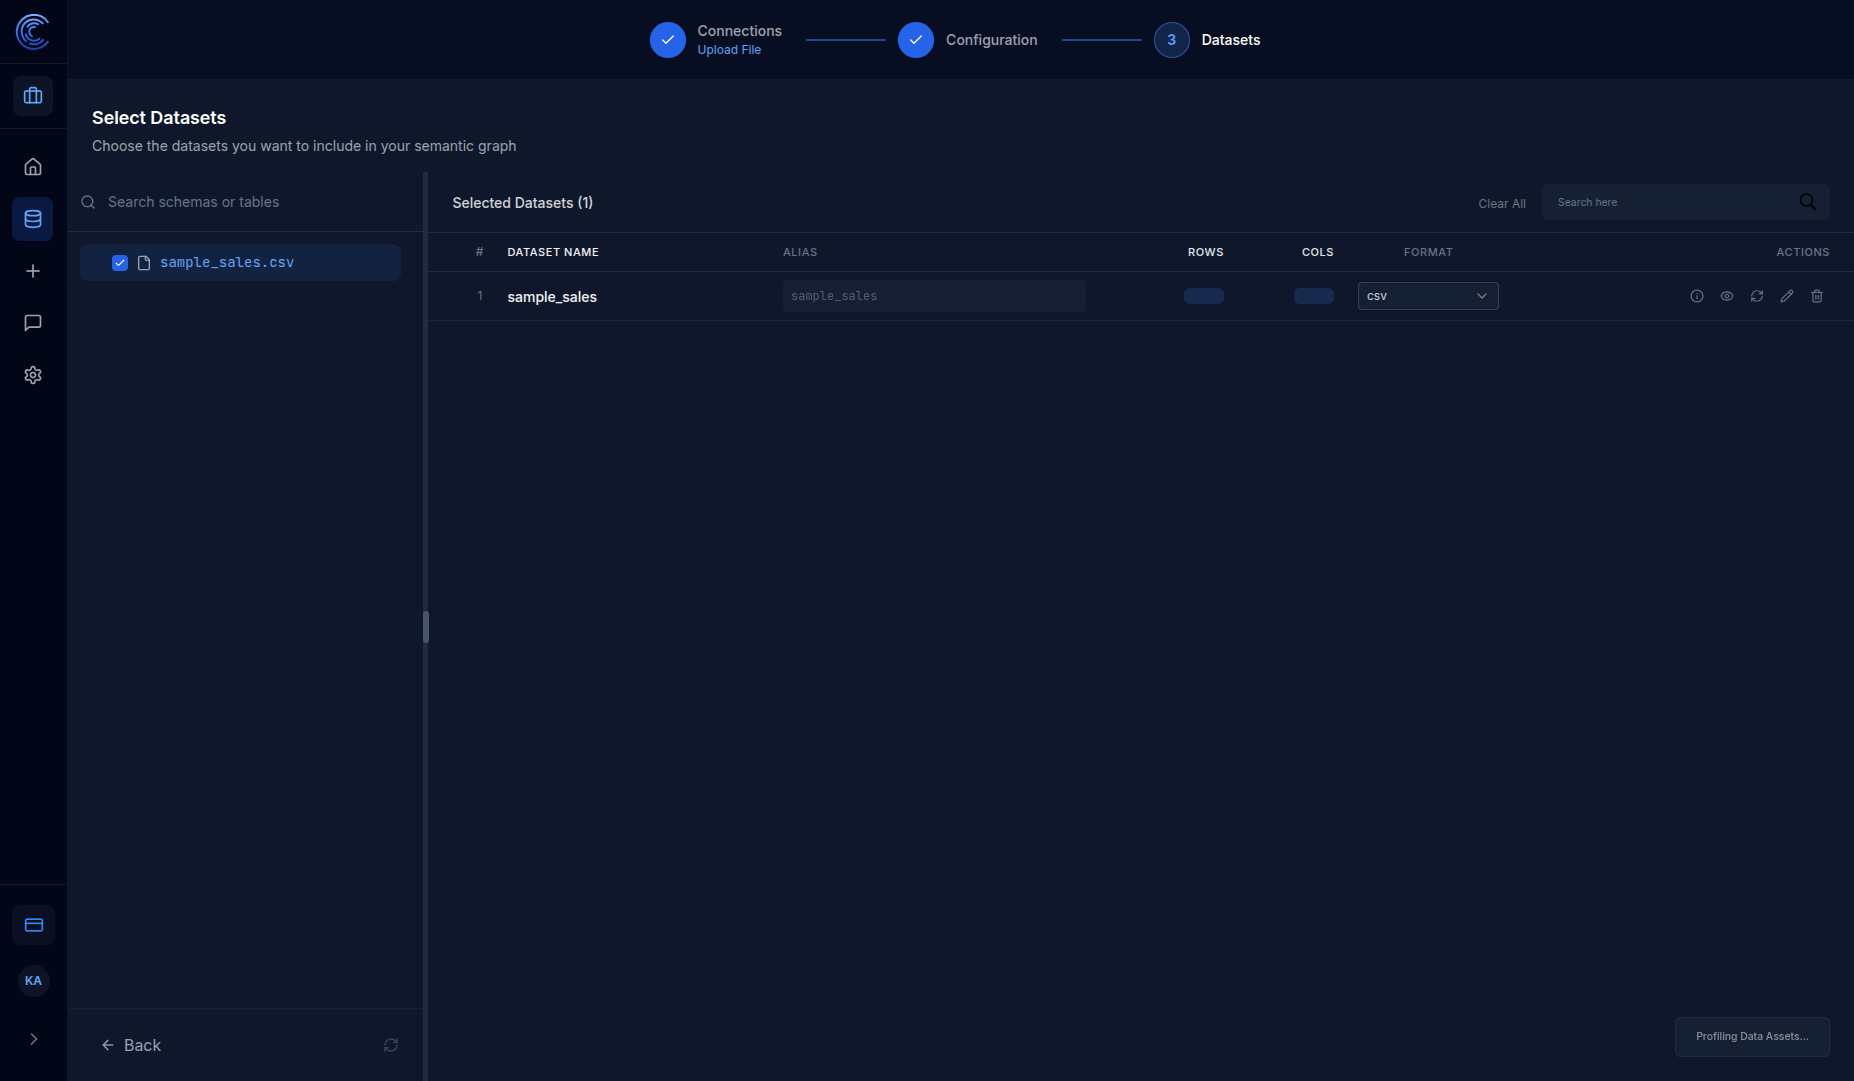The height and width of the screenshot is (1081, 1854).
Task: Open the chat icon in sidebar
Action: pos(33,323)
